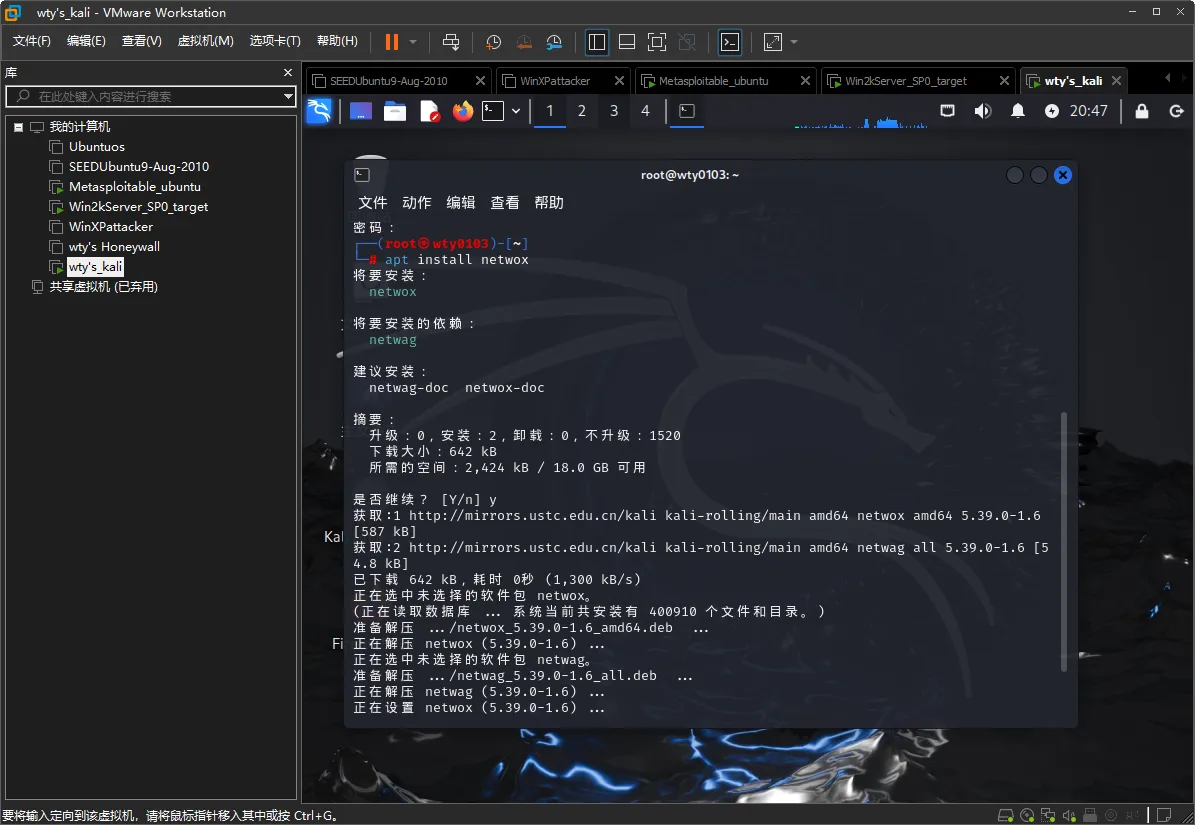The image size is (1195, 825).
Task: Revert to the previous snapshot
Action: [524, 42]
